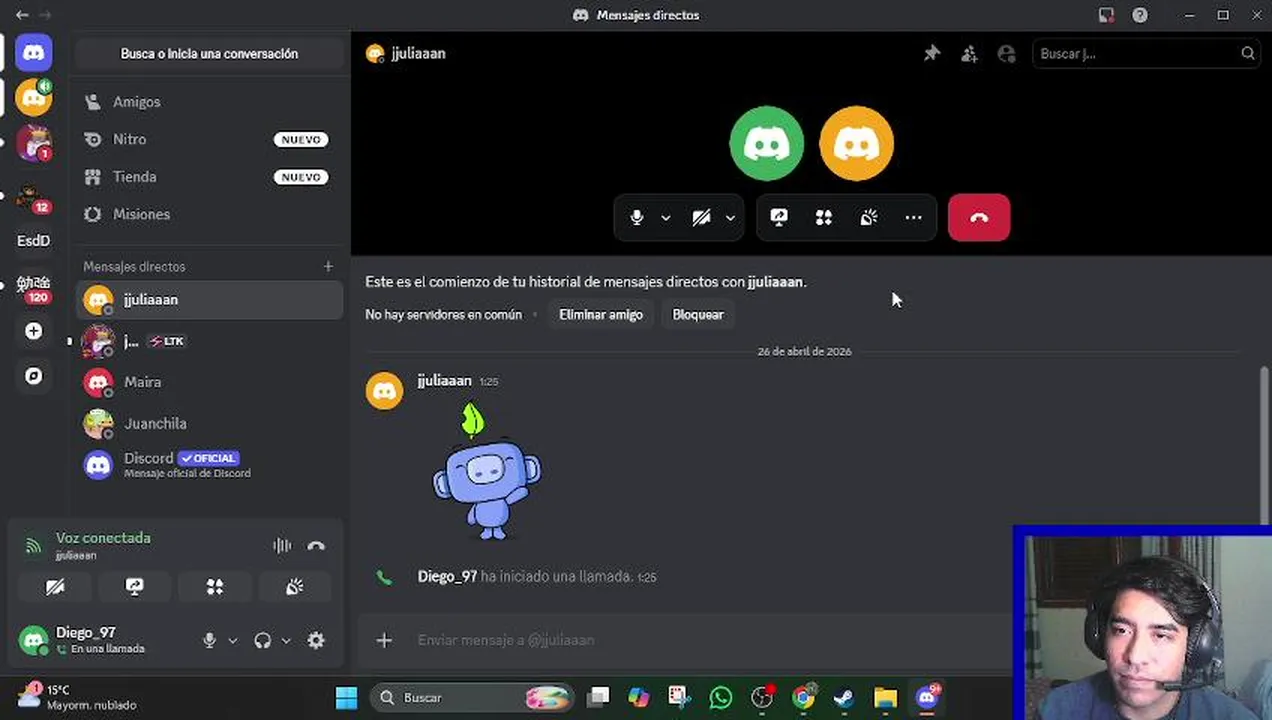Show user profile icon in header
The height and width of the screenshot is (720, 1272).
1007,54
